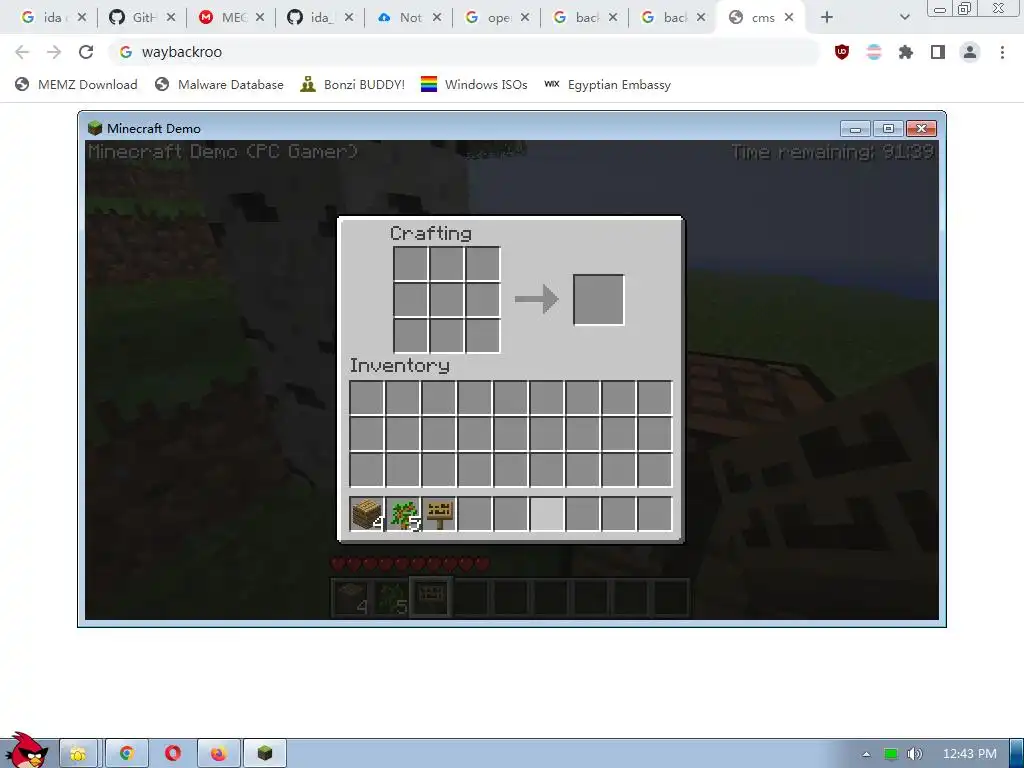Select the sapling stack in hotbar inventory
1024x768 pixels.
coord(403,514)
